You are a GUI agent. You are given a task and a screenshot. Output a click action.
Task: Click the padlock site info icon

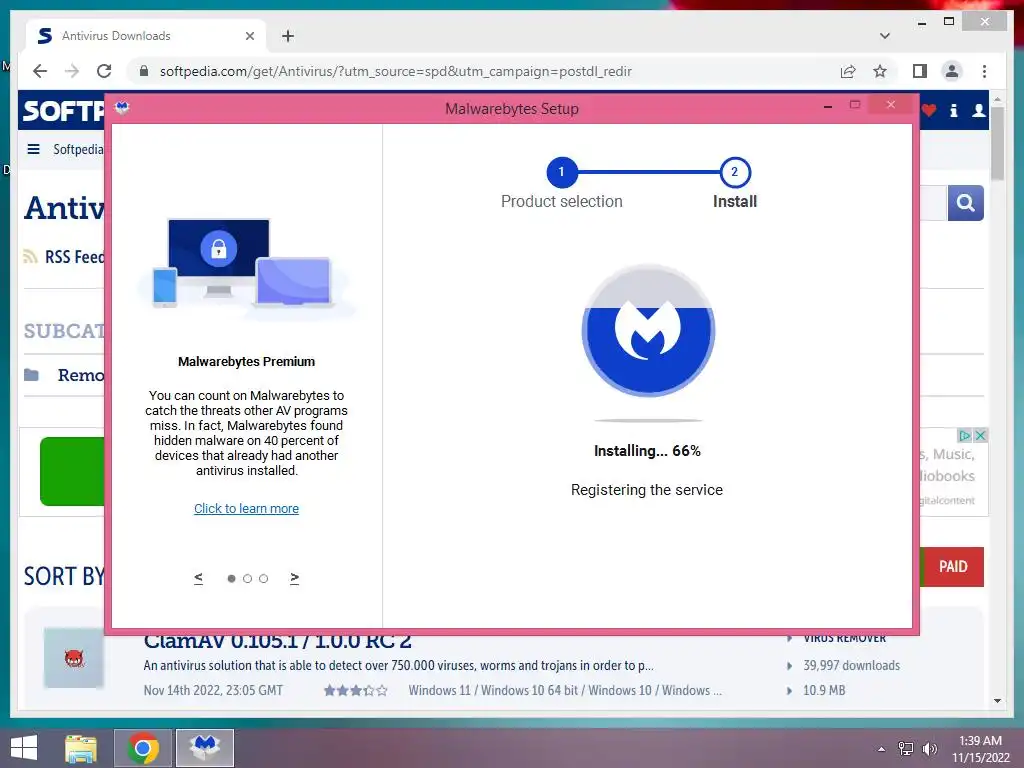(144, 71)
